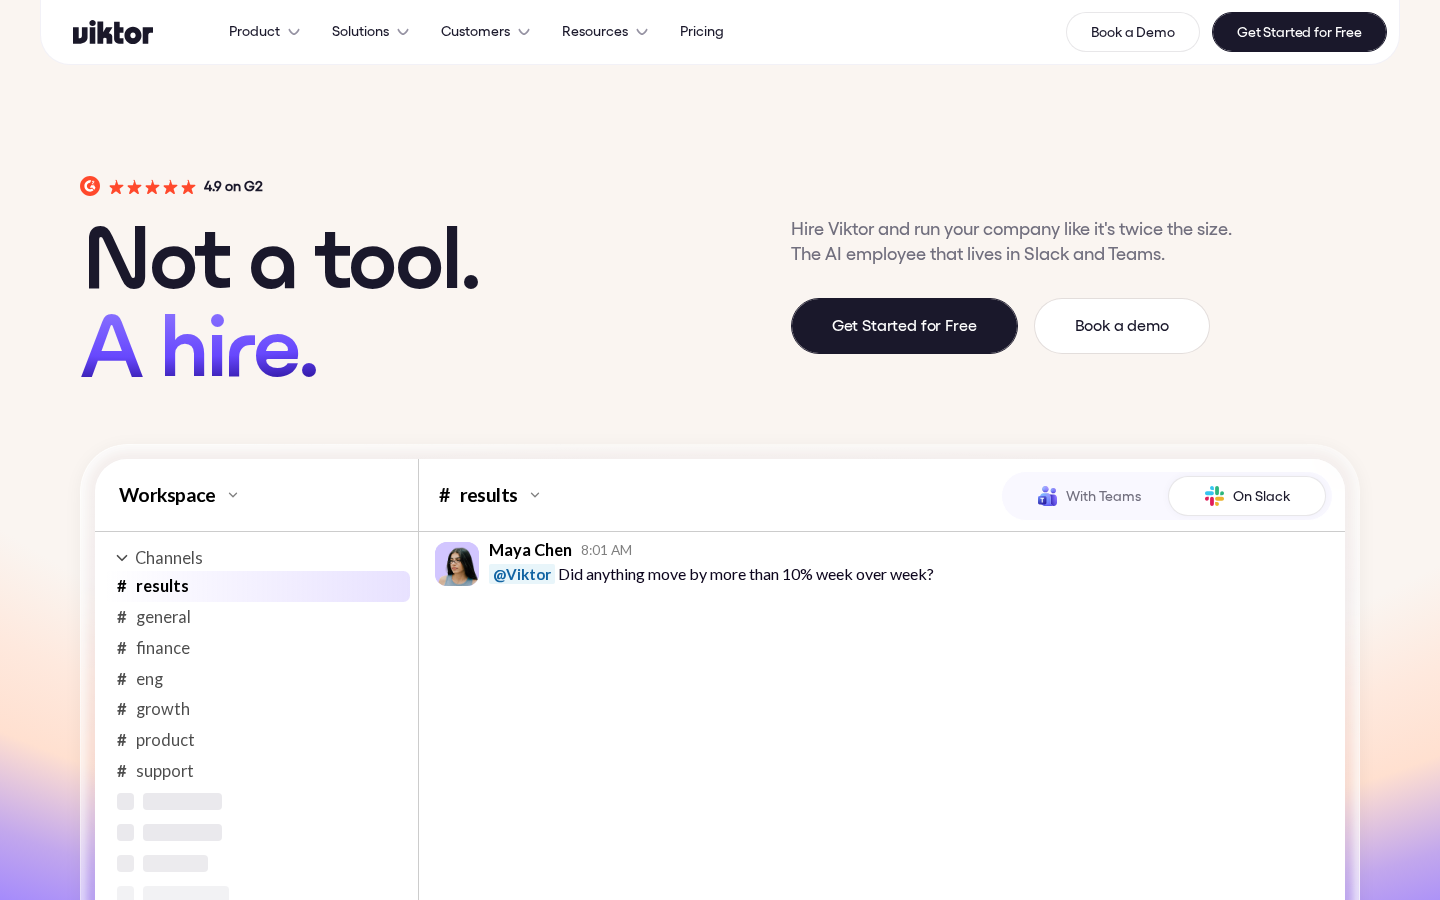Switch demo to With Teams
1440x900 pixels.
click(1089, 496)
